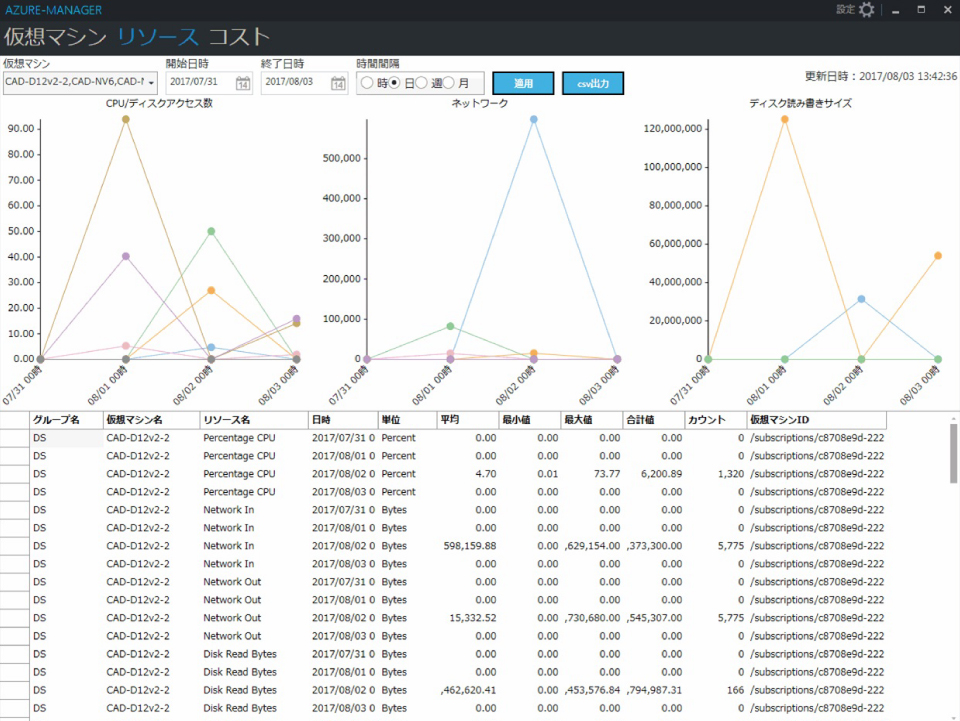Click the tan peak point in CPU/ディスクアクセス数 chart
960x721 pixels.
(x=126, y=119)
